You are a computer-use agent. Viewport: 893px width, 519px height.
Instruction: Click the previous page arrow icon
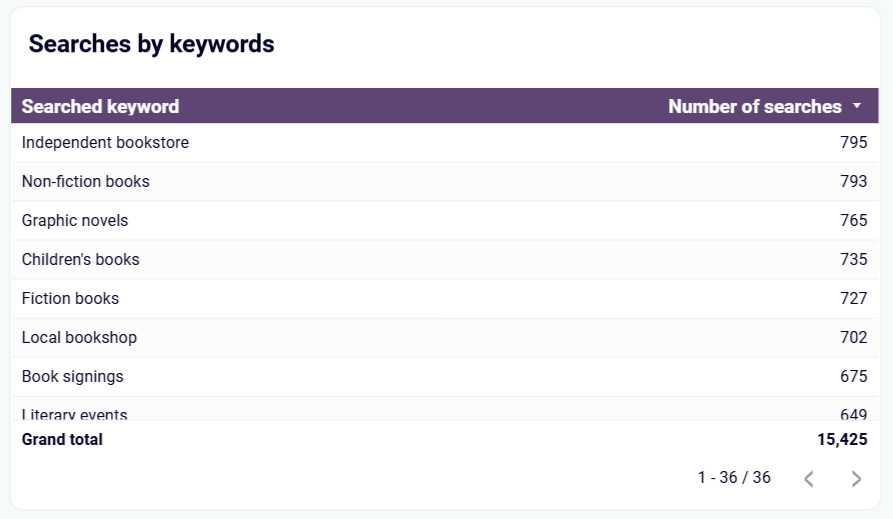click(x=809, y=479)
